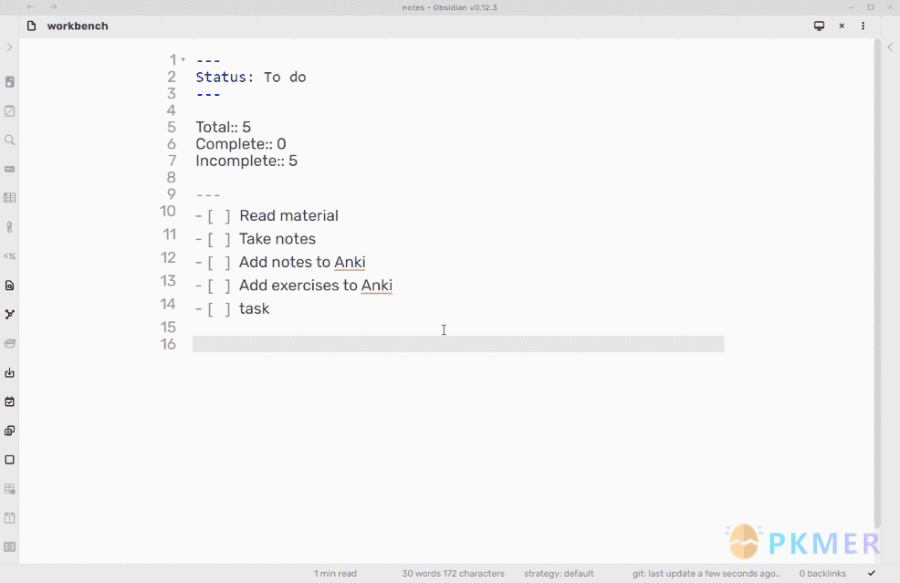Image resolution: width=900 pixels, height=583 pixels.
Task: Click the 'Total:: 5' line
Action: coord(223,127)
